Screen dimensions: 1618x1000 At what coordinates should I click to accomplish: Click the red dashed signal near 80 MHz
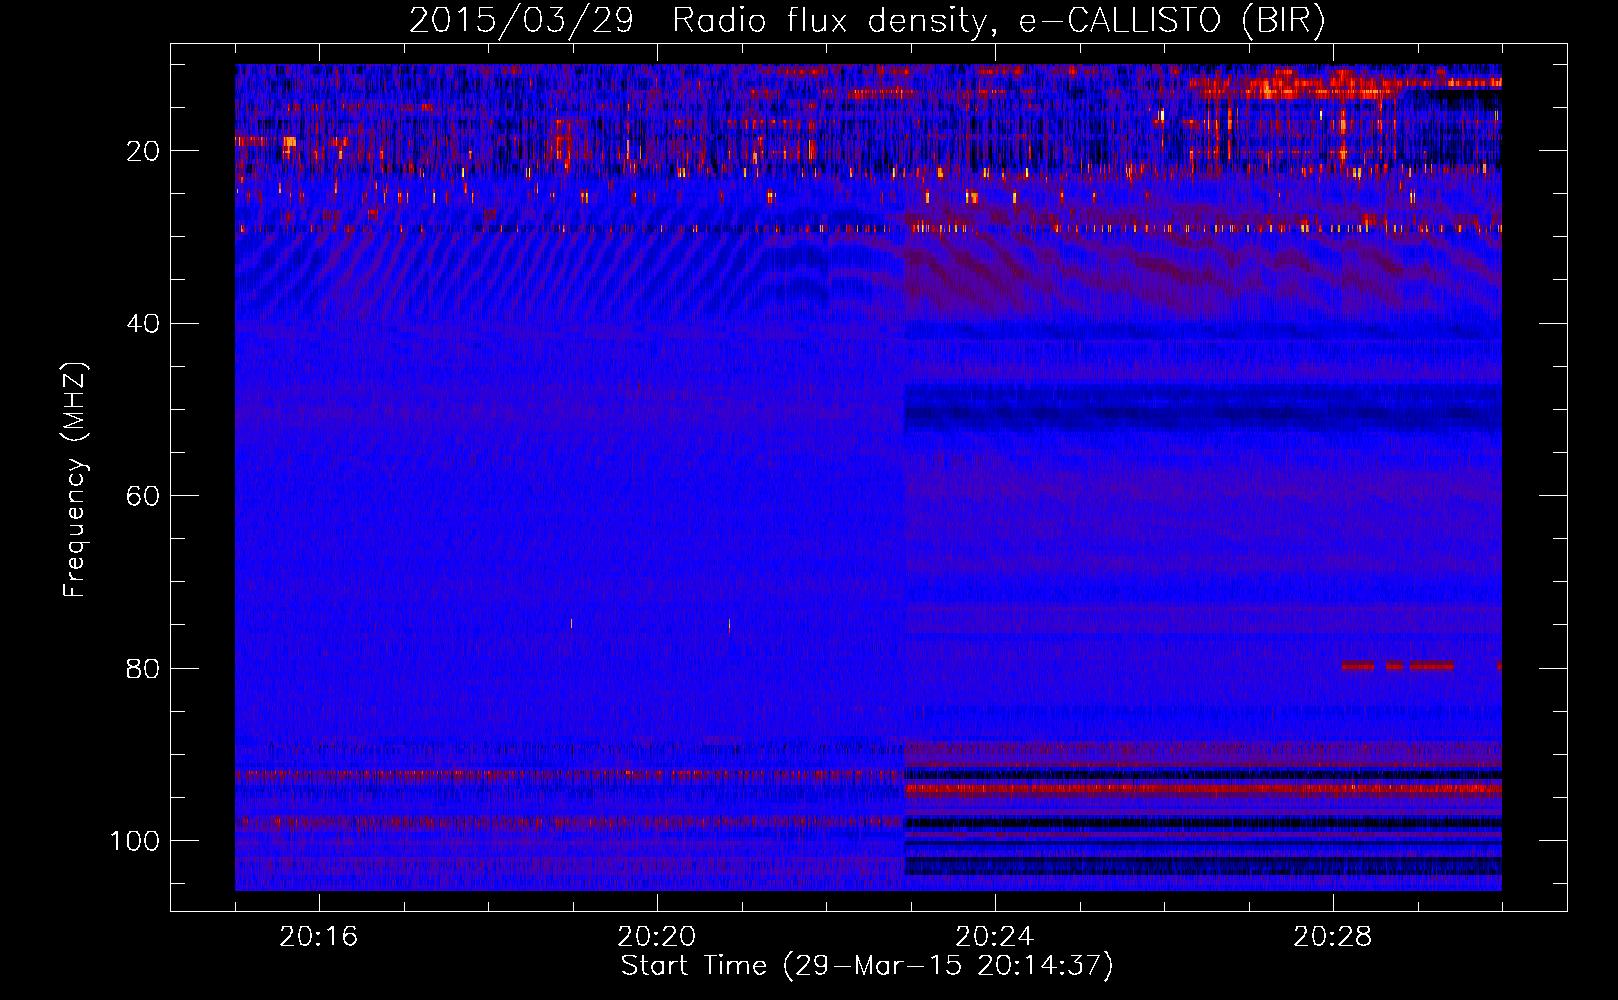point(1397,665)
